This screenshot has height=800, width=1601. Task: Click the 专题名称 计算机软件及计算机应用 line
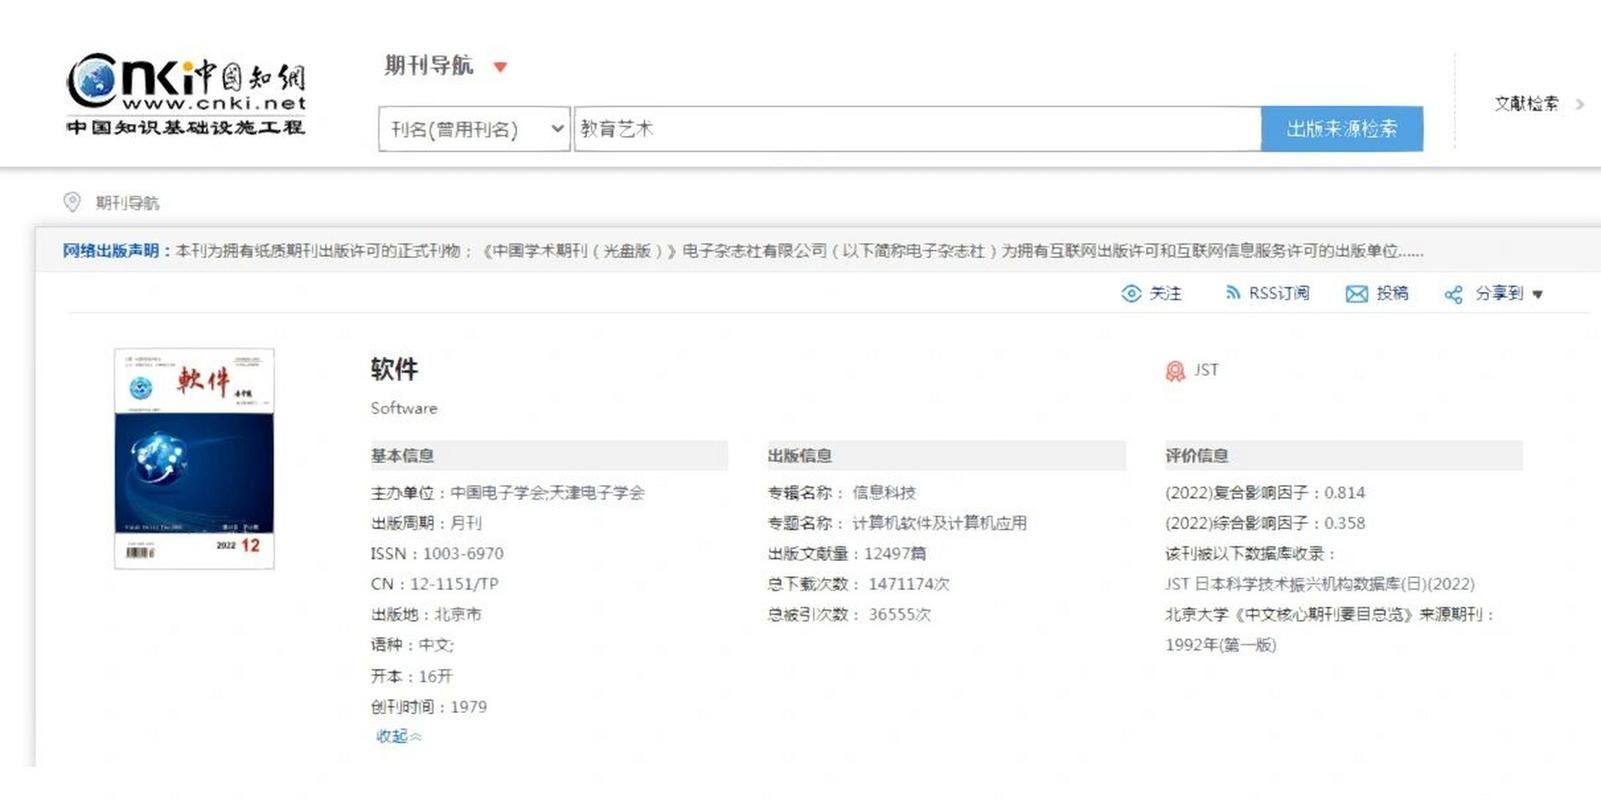pos(897,523)
